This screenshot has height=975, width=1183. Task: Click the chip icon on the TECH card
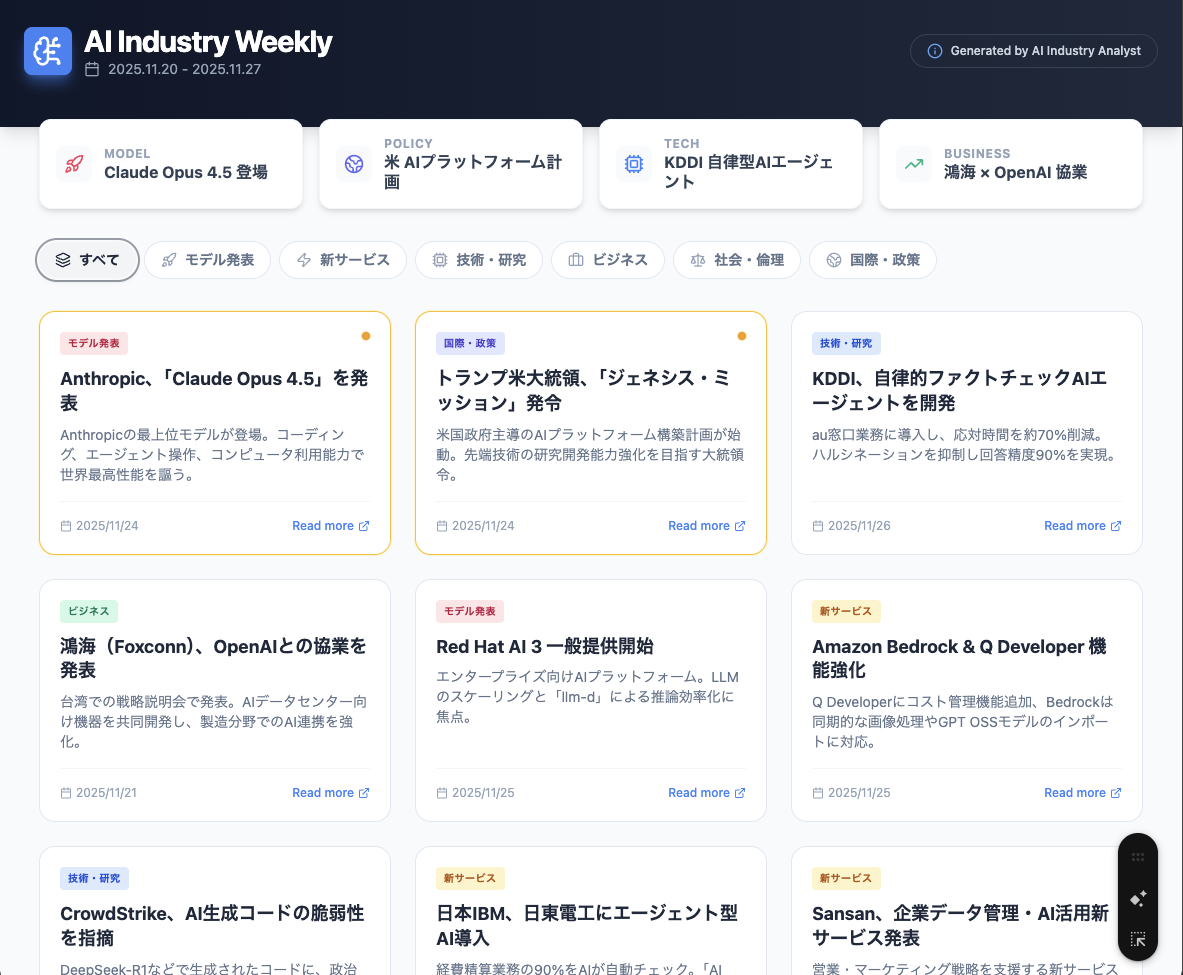click(x=634, y=164)
